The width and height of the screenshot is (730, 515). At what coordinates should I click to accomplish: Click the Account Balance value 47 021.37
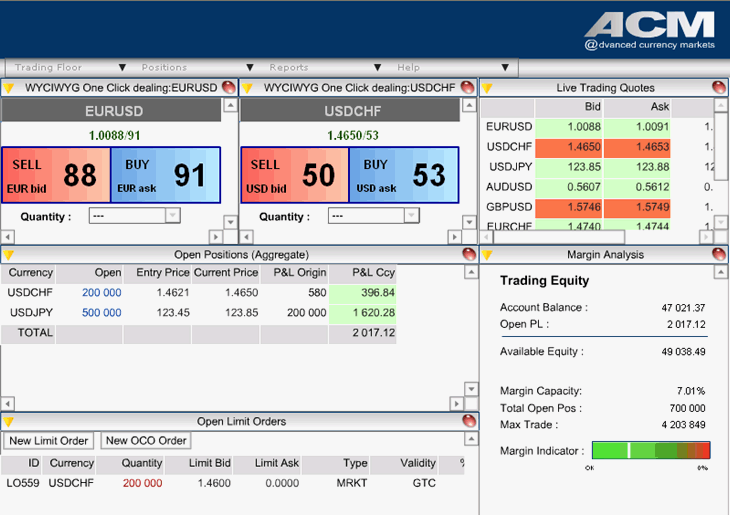pyautogui.click(x=683, y=308)
